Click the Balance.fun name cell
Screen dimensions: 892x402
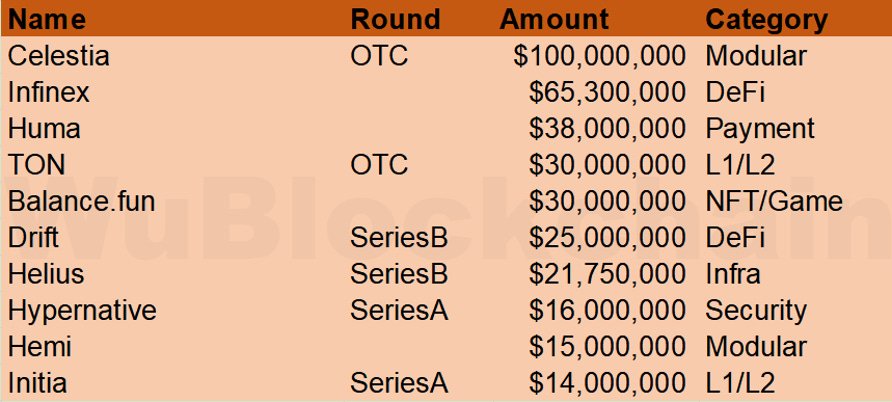(81, 201)
